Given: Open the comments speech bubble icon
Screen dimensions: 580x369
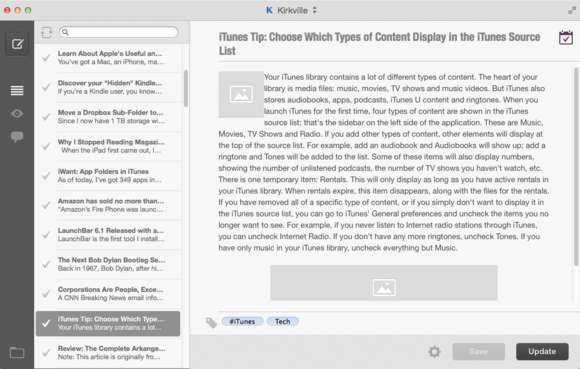Looking at the screenshot, I should (17, 137).
